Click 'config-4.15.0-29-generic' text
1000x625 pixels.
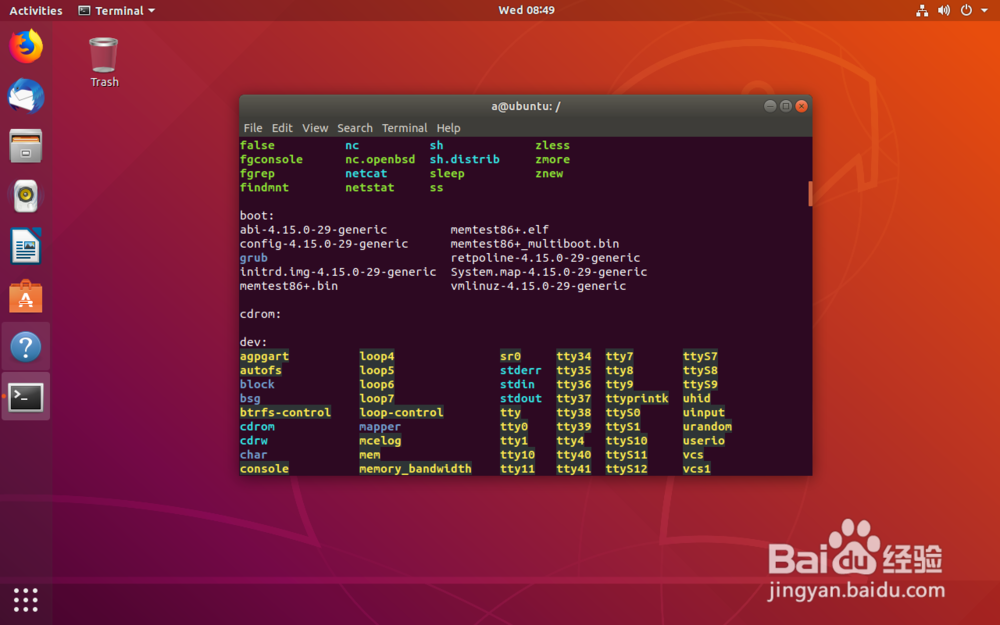click(324, 244)
